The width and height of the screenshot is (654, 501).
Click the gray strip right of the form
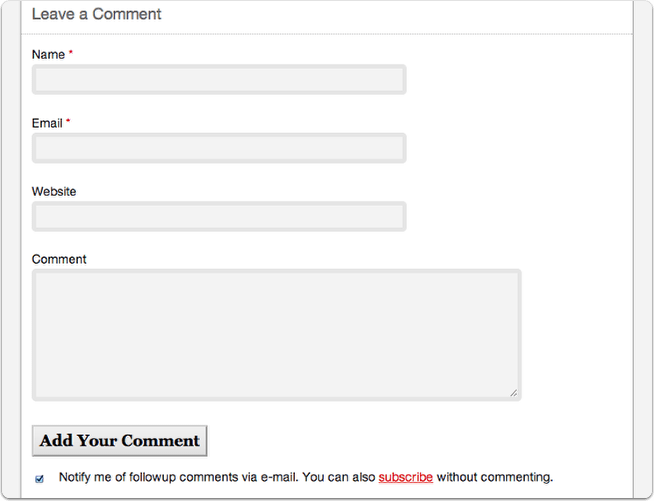(643, 250)
